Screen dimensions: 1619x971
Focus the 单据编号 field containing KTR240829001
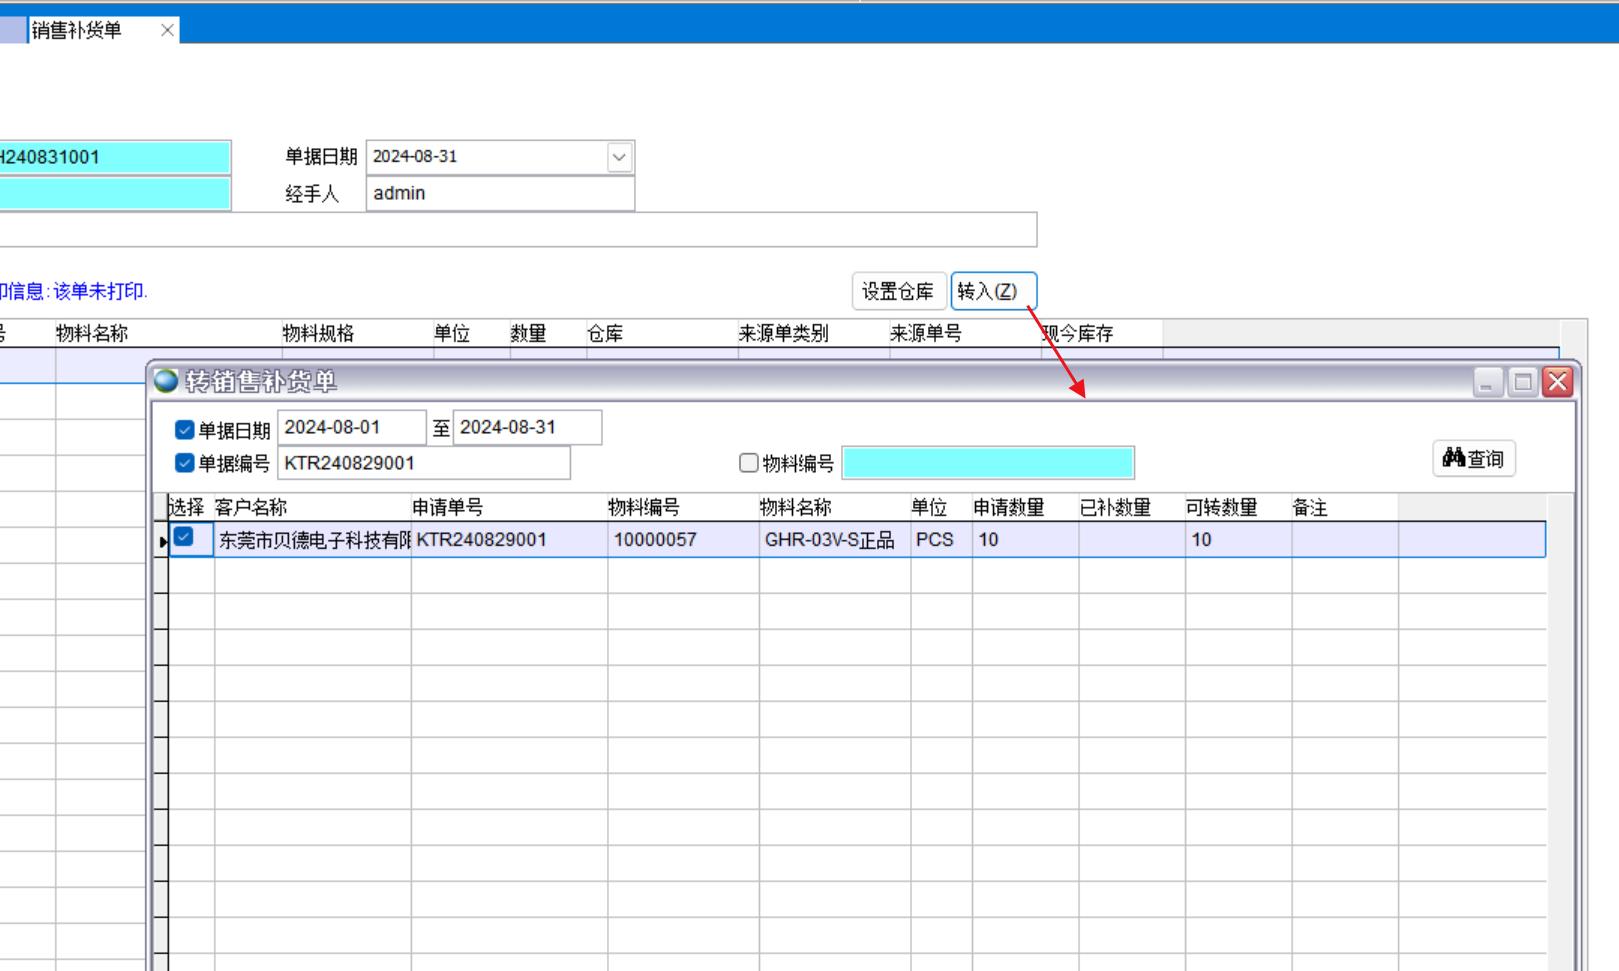(422, 463)
